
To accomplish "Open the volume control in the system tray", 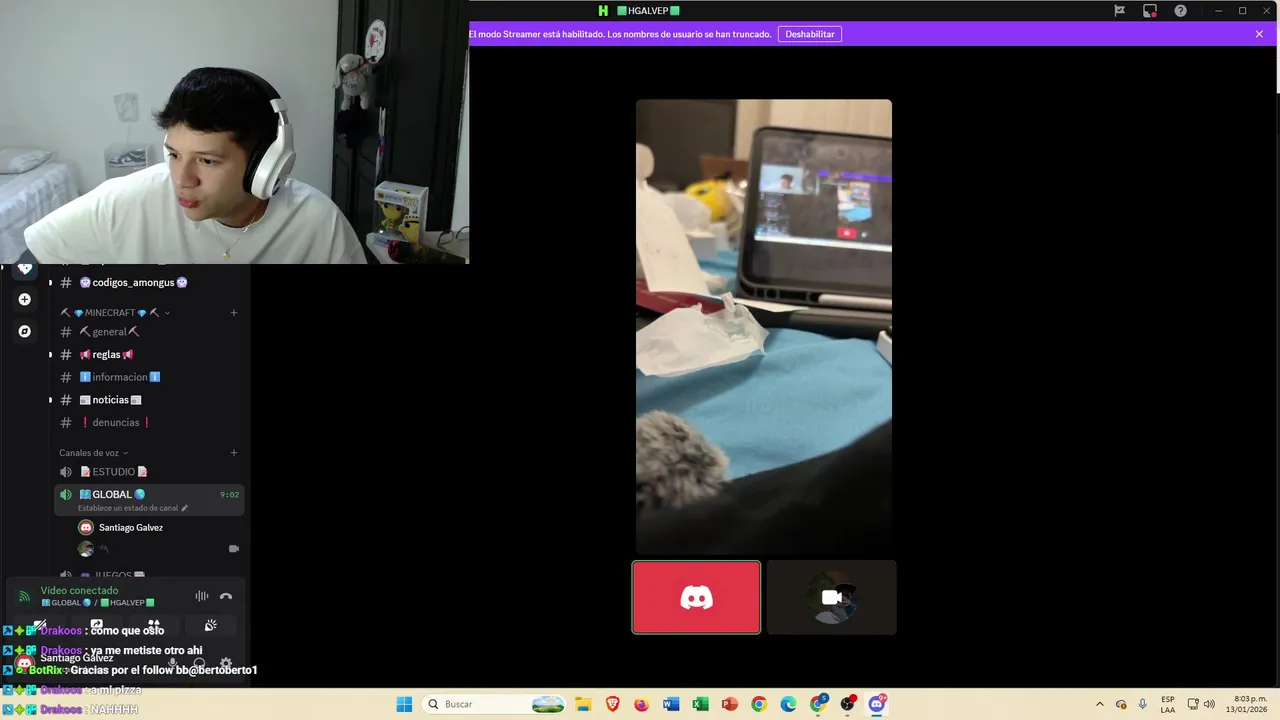I will pos(1210,704).
